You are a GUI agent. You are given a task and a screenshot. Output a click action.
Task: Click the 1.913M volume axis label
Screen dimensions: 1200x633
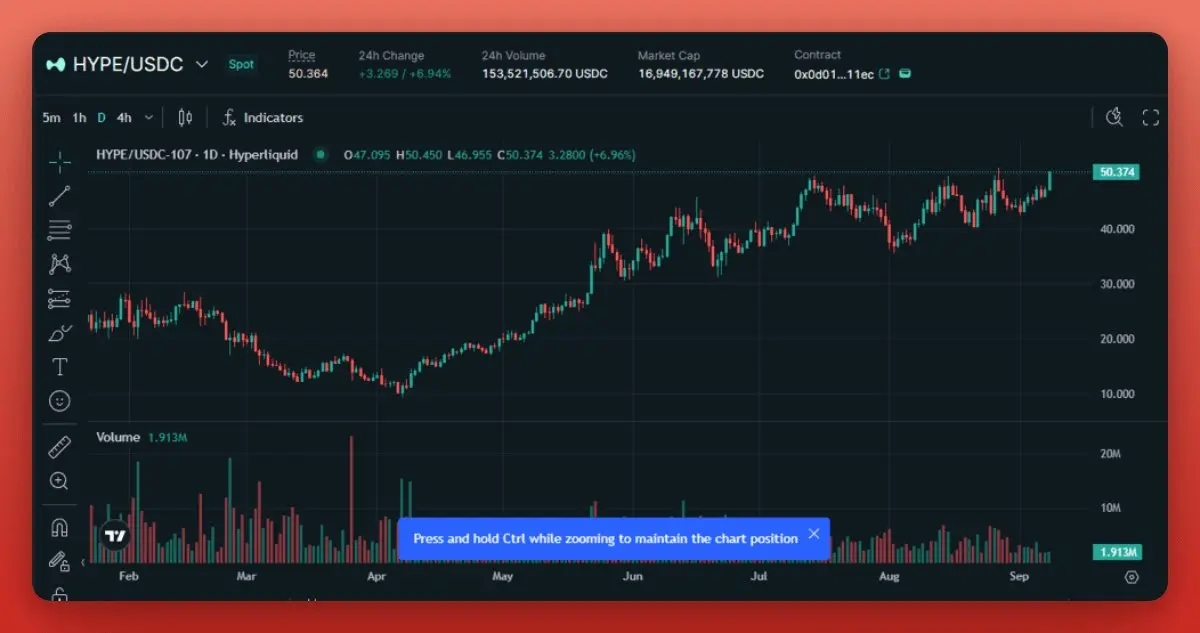(1115, 552)
